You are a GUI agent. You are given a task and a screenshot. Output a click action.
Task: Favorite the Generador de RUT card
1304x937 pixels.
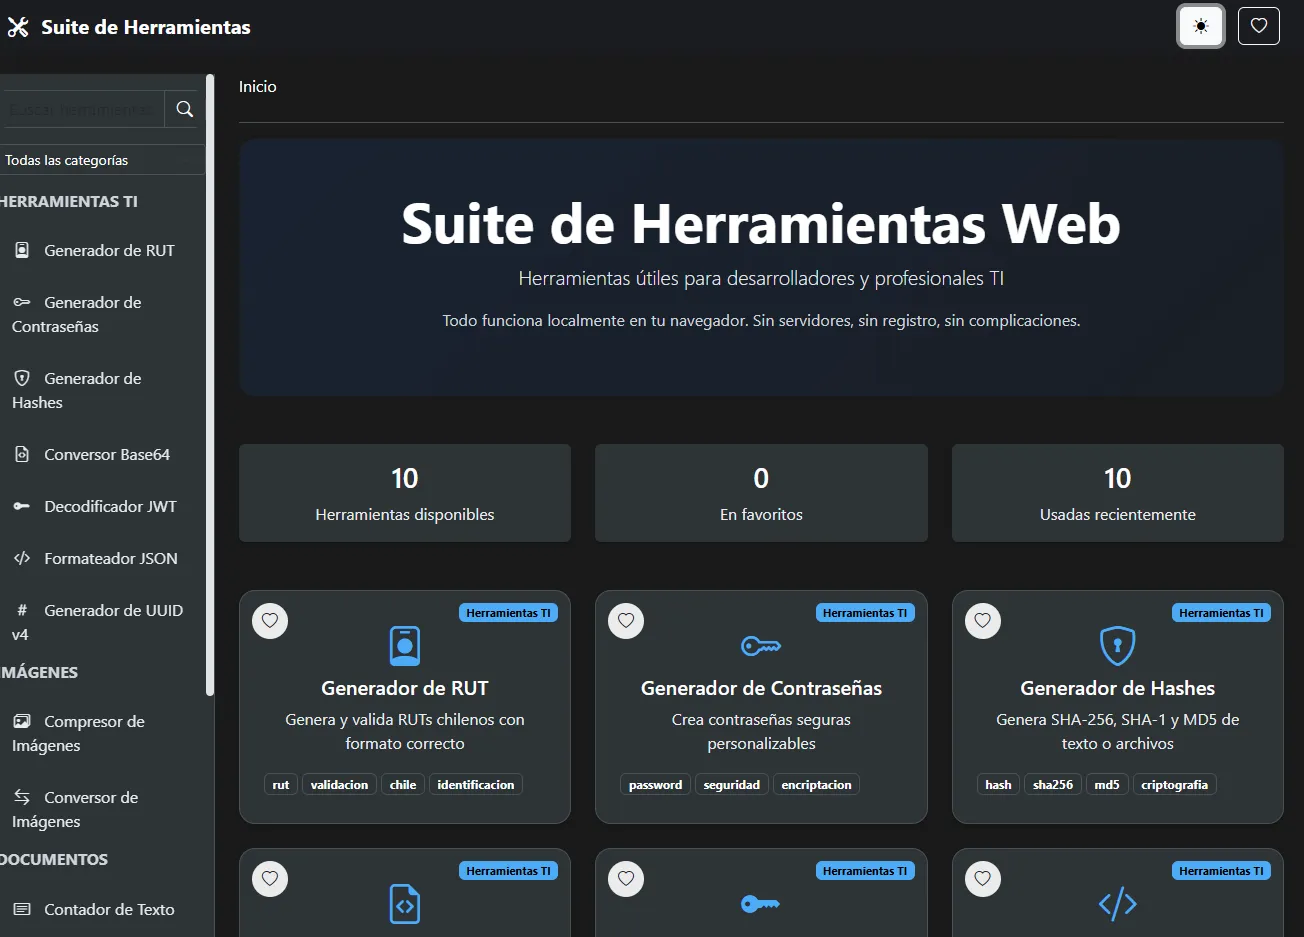(x=270, y=620)
